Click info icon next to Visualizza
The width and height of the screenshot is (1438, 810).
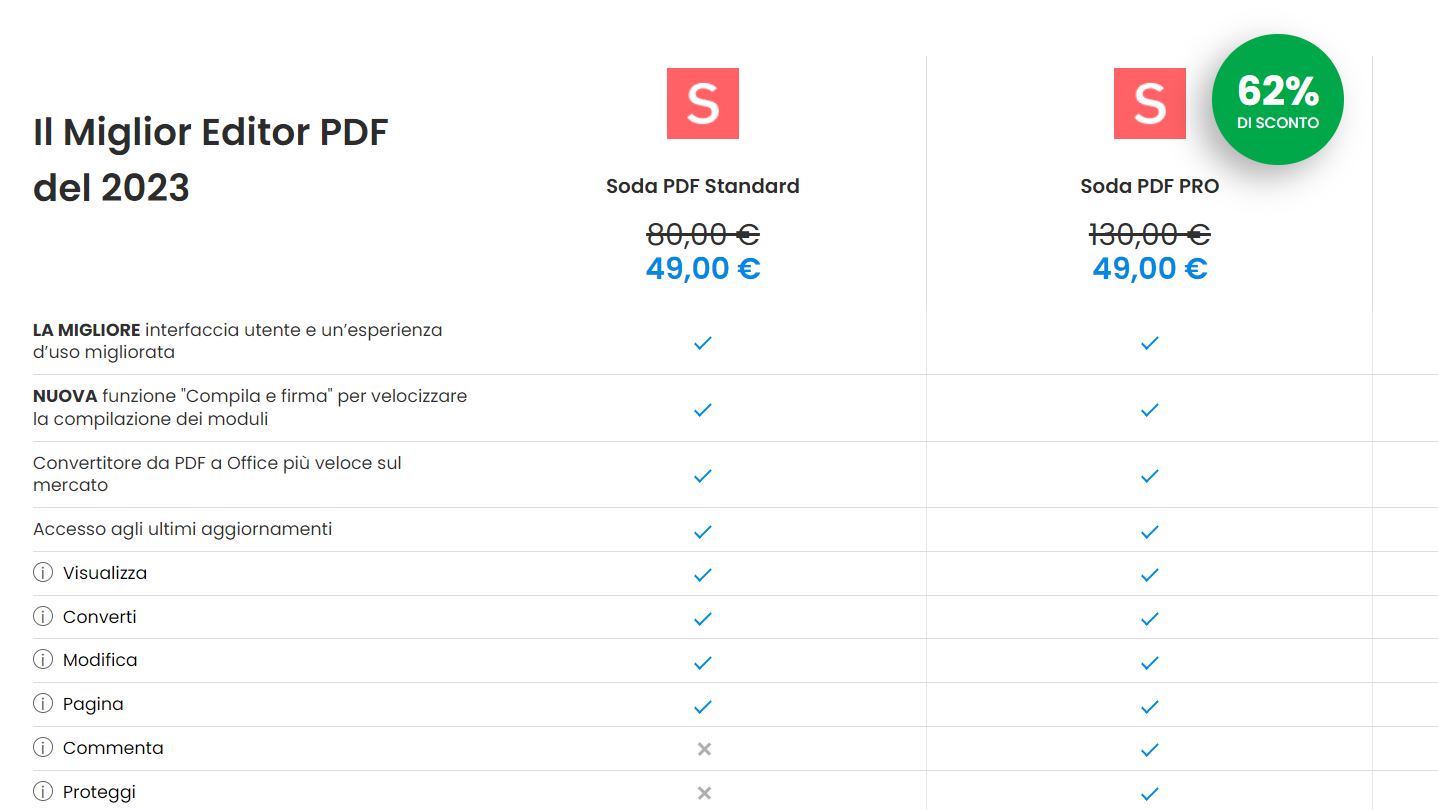click(x=43, y=573)
